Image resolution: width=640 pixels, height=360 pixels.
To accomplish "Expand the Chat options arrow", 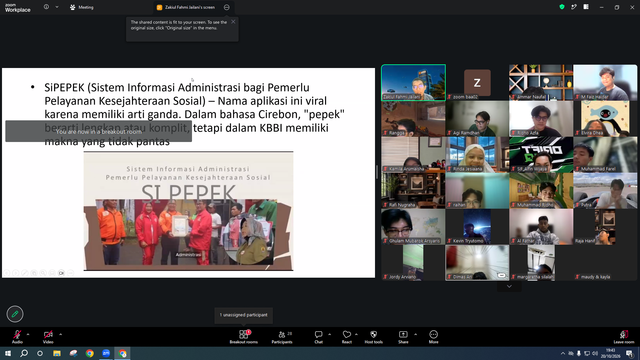I will click(329, 334).
